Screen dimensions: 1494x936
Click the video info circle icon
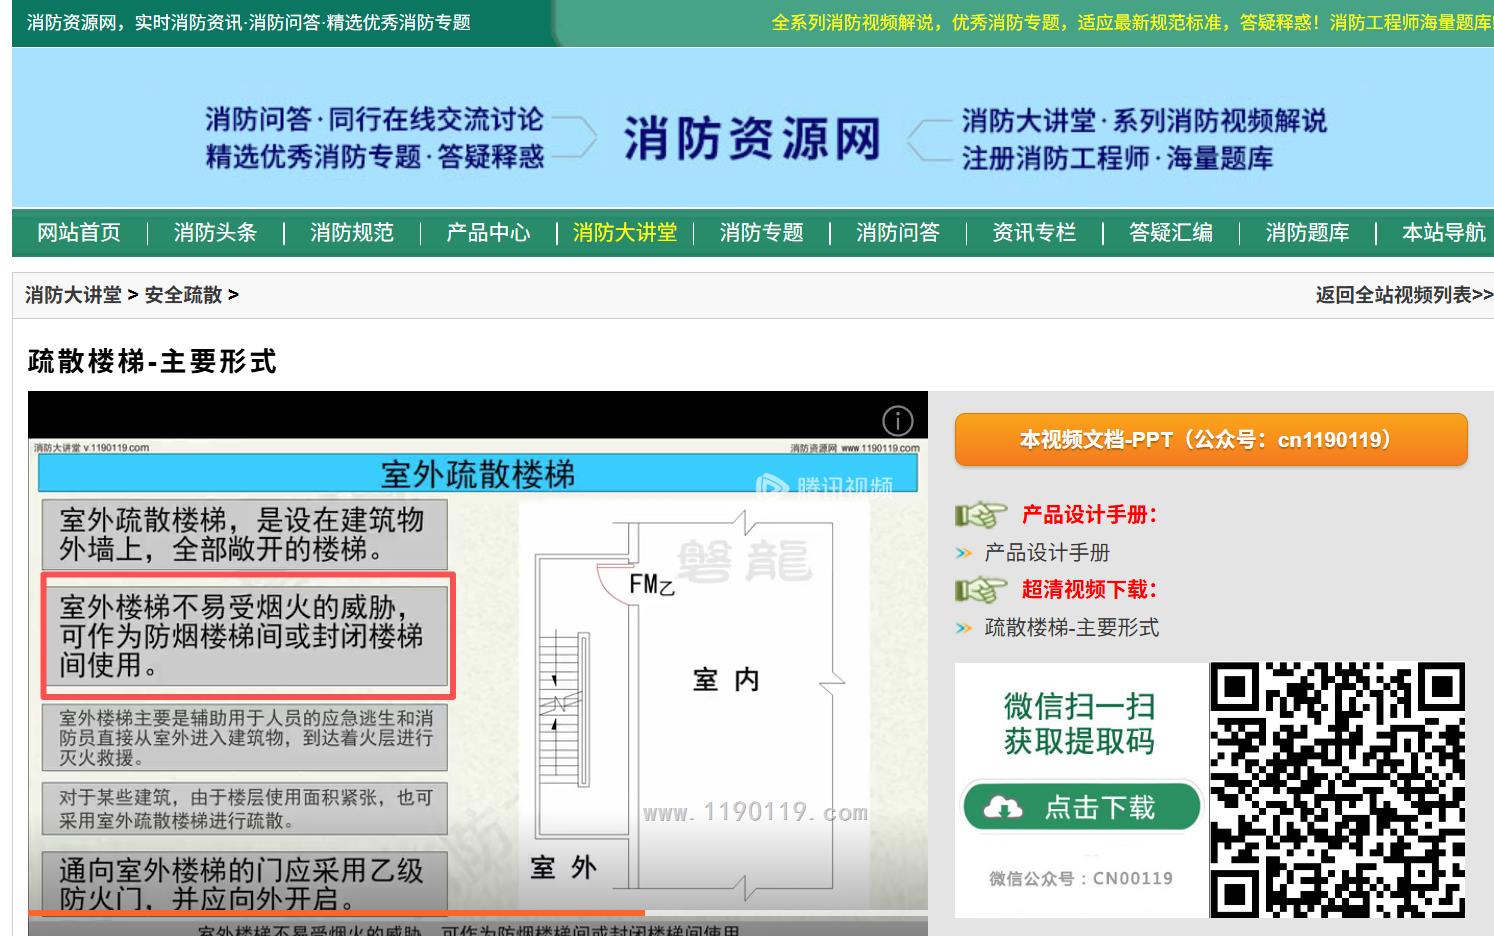tap(898, 421)
